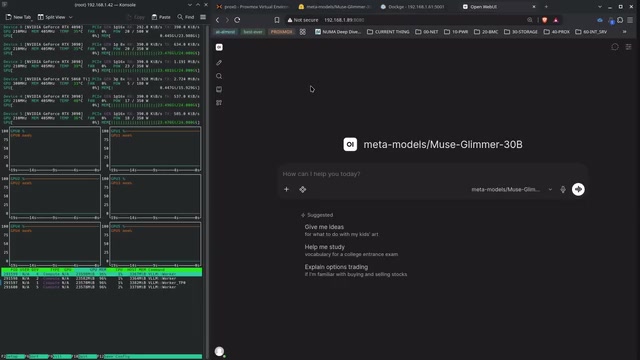Open the CURRENT THING bookmark folder
This screenshot has height=360, width=640.
(388, 32)
